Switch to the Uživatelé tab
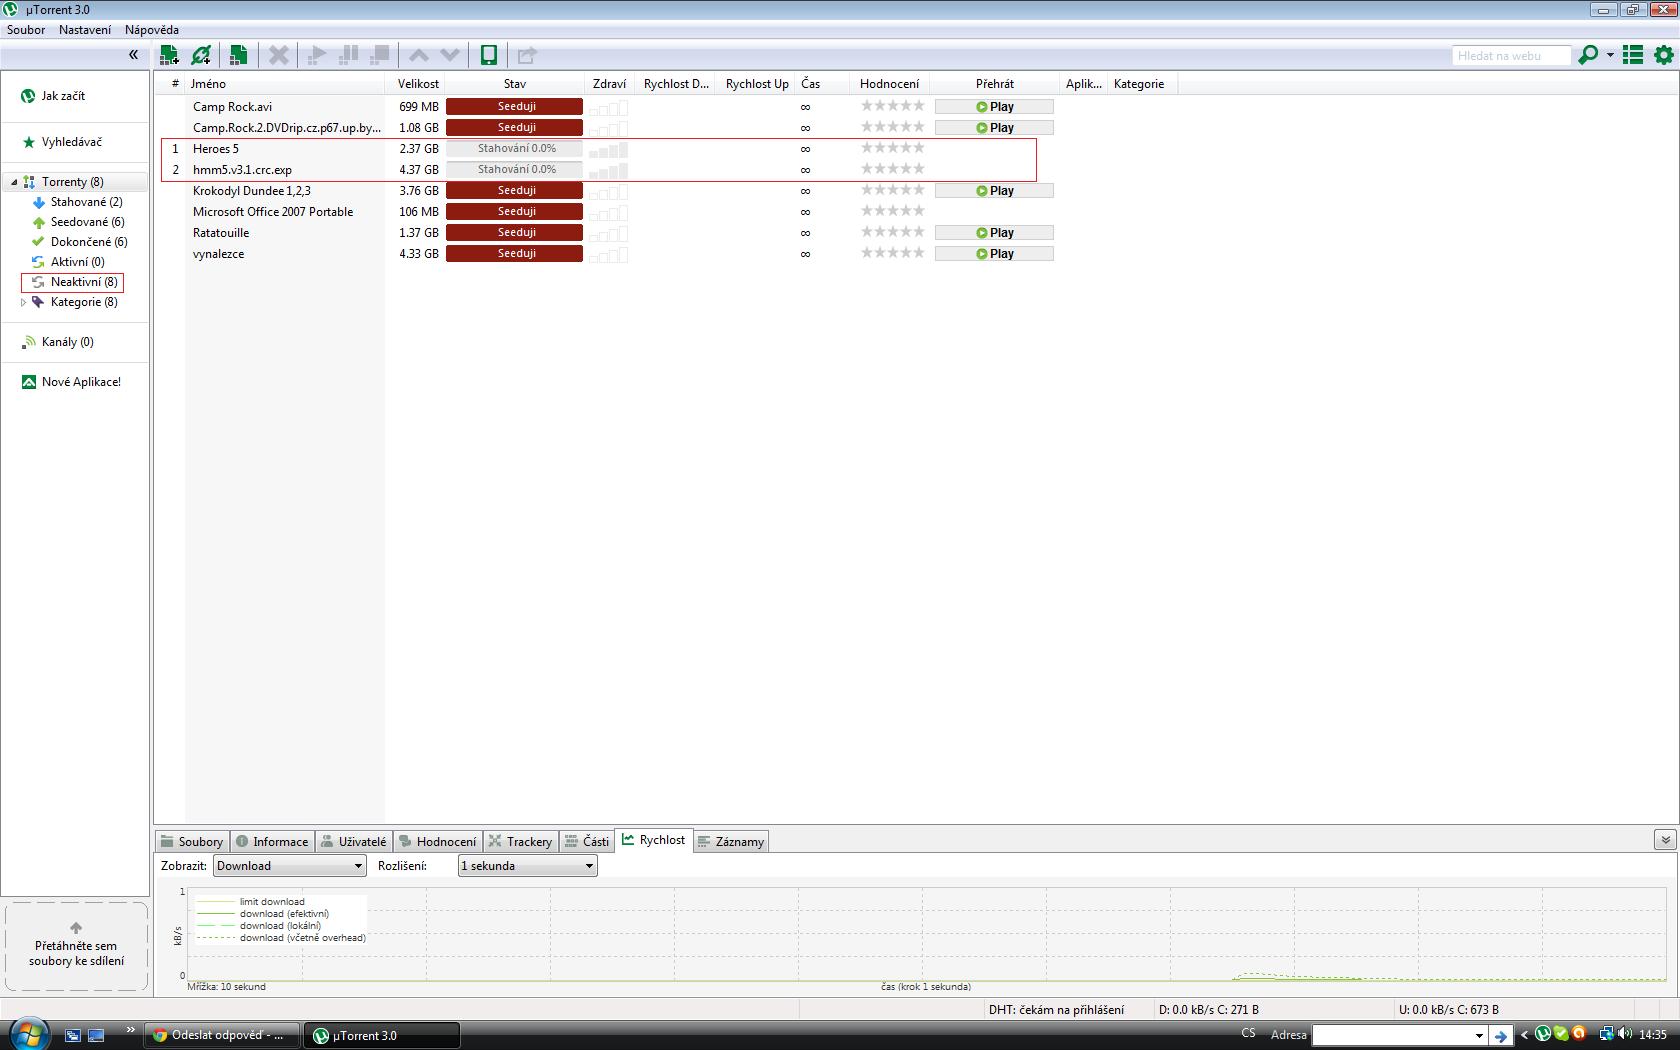The height and width of the screenshot is (1050, 1680). pos(354,842)
